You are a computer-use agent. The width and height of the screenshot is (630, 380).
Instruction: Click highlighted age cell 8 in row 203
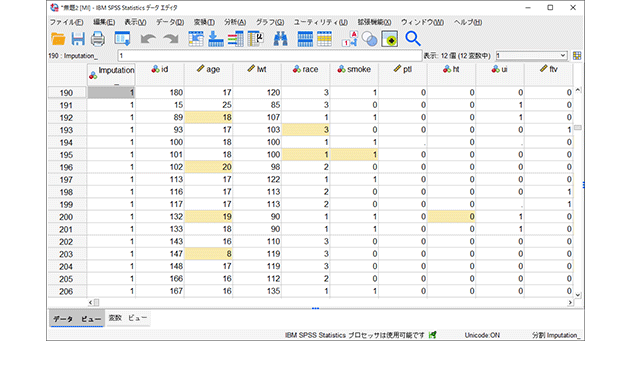click(209, 254)
